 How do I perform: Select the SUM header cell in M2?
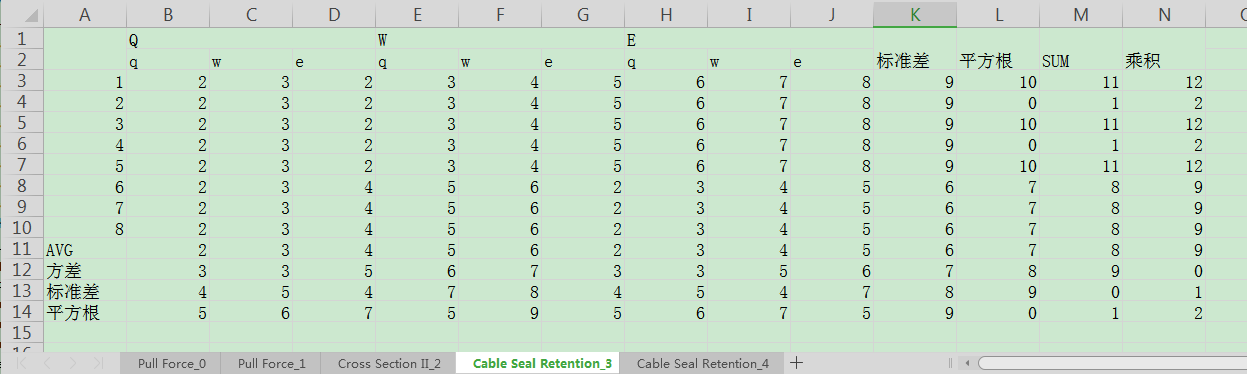point(1081,61)
